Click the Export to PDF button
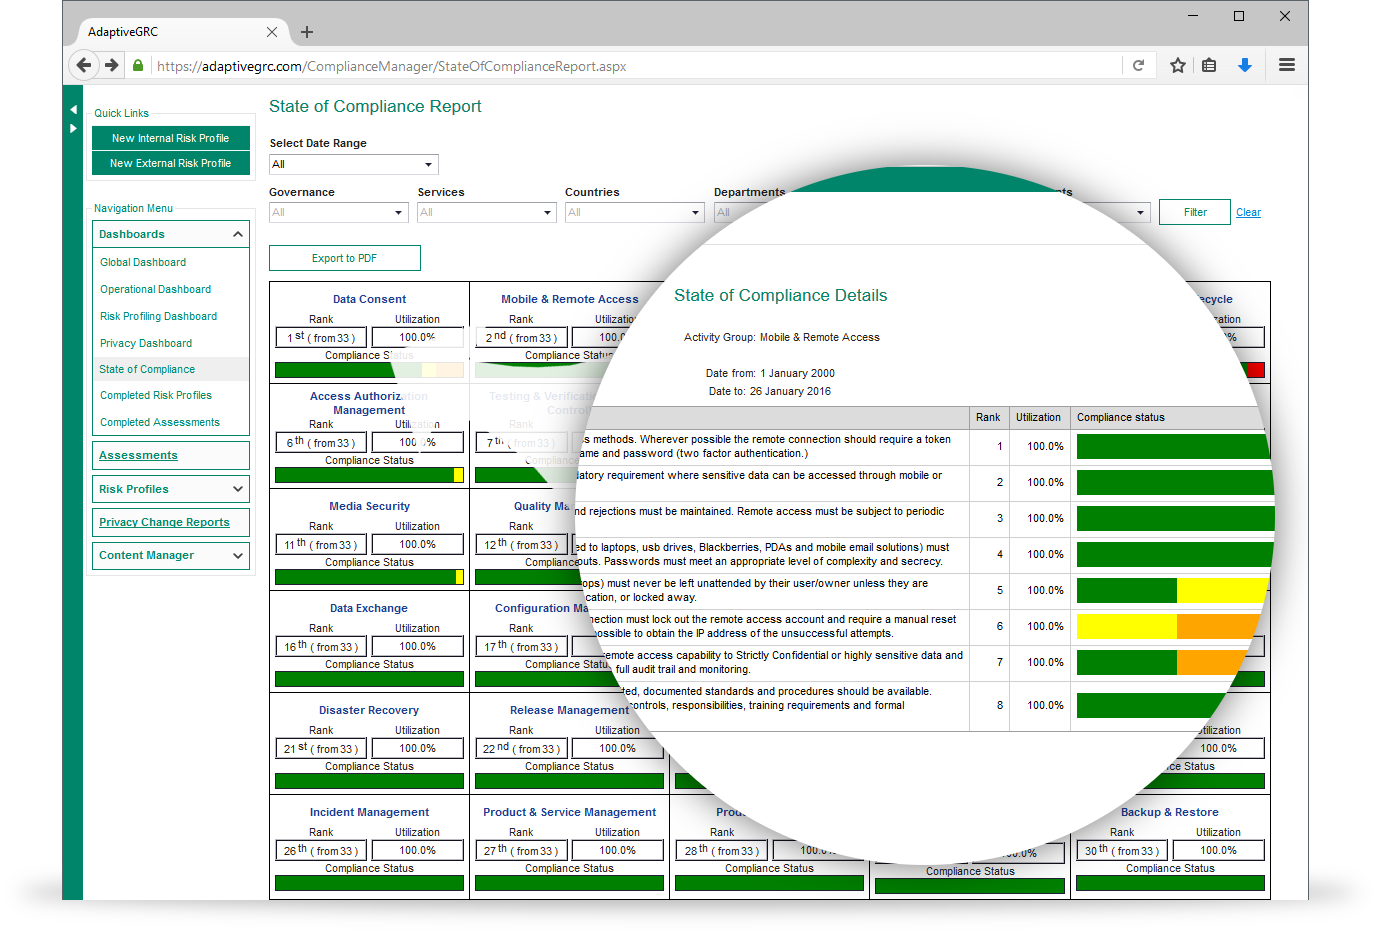This screenshot has height=936, width=1375. coord(345,258)
